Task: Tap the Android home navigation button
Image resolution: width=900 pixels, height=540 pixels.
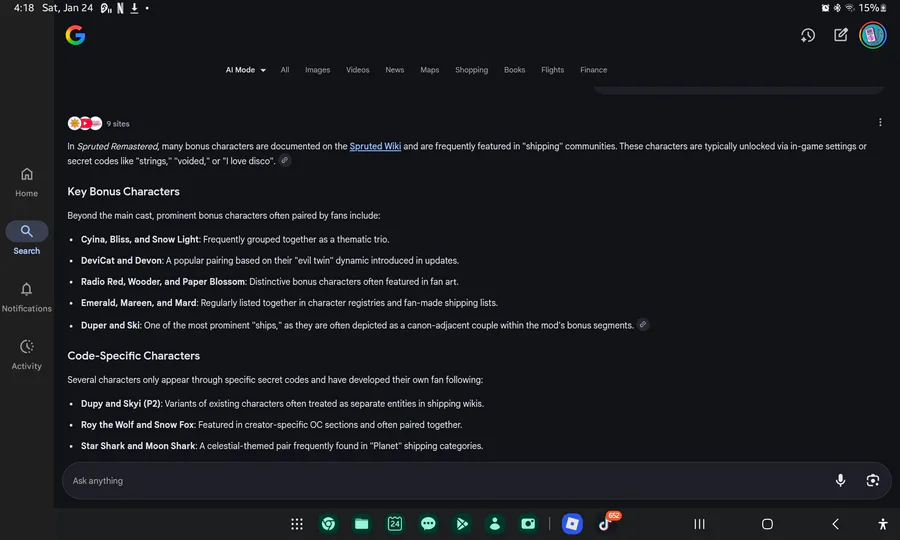Action: [767, 524]
